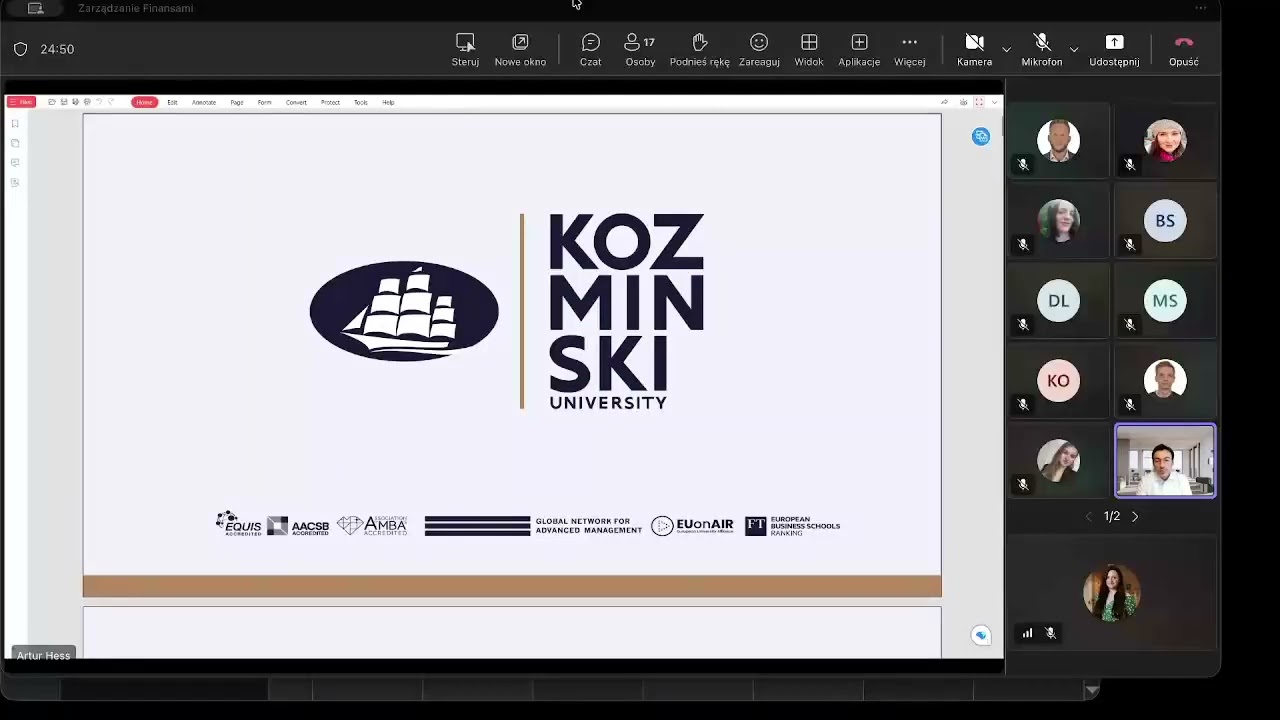Click the blue translate assistant button at top

(981, 136)
